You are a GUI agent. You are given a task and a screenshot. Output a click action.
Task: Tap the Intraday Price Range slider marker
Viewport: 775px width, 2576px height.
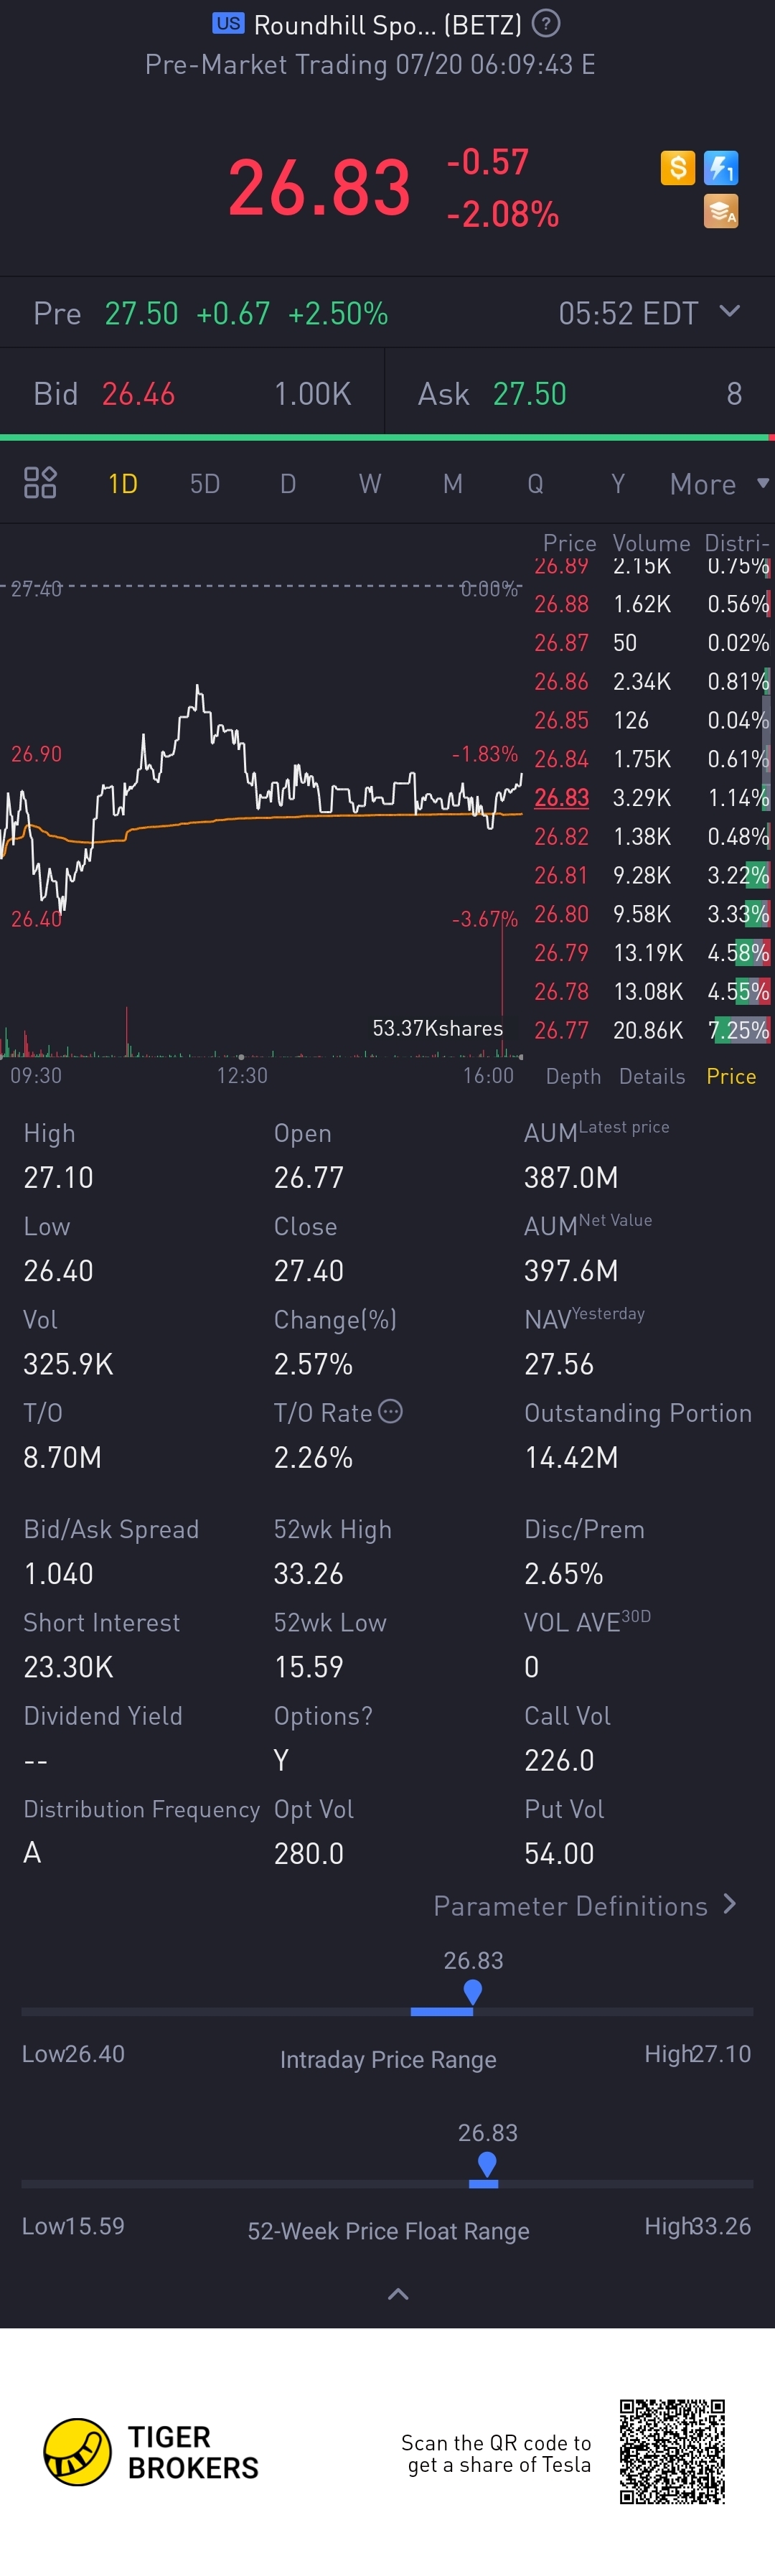(473, 1991)
